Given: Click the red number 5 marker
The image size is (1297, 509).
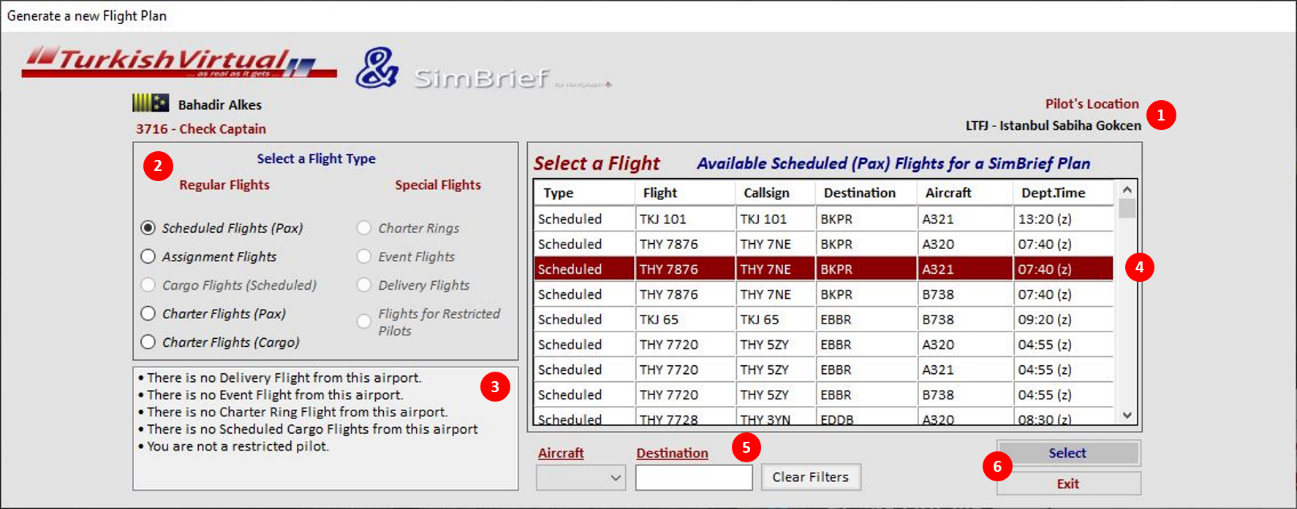Looking at the screenshot, I should [746, 446].
